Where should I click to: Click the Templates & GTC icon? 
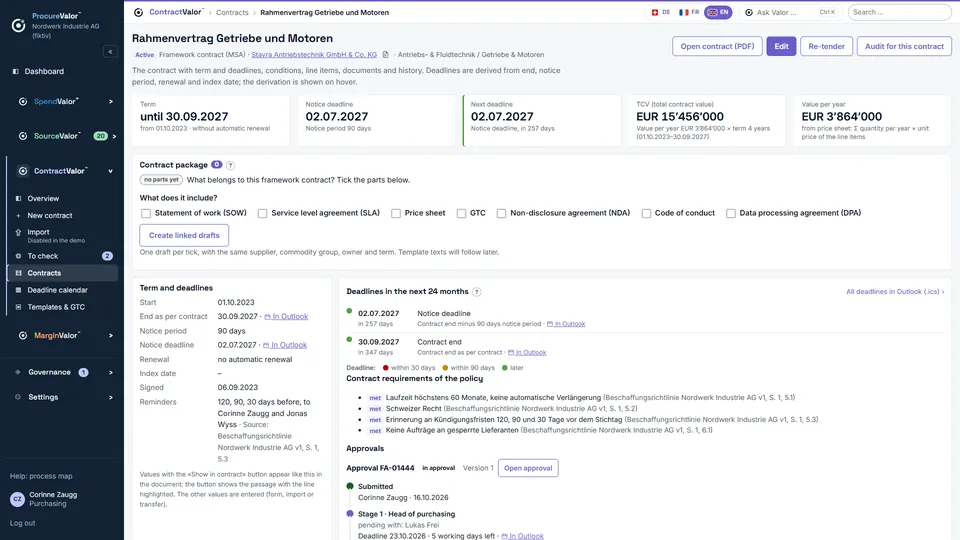click(x=18, y=307)
